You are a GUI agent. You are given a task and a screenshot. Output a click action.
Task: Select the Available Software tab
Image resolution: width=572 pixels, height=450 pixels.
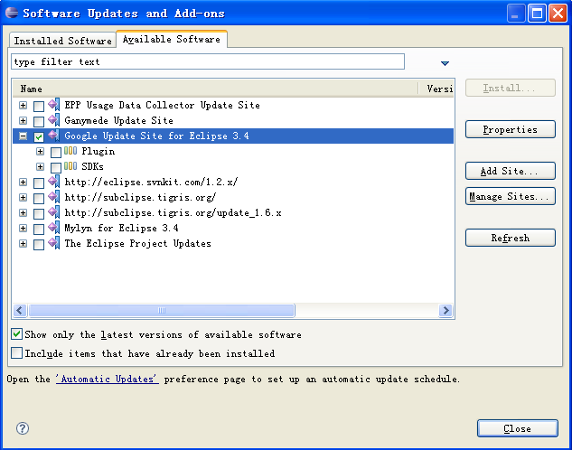pyautogui.click(x=171, y=39)
